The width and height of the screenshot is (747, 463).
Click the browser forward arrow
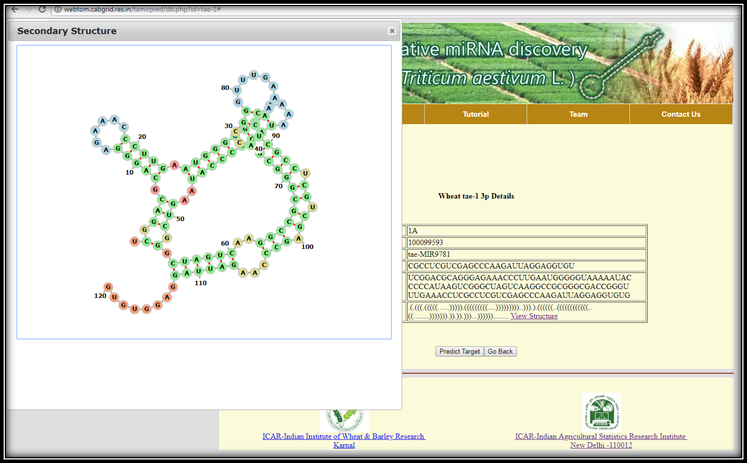28,8
